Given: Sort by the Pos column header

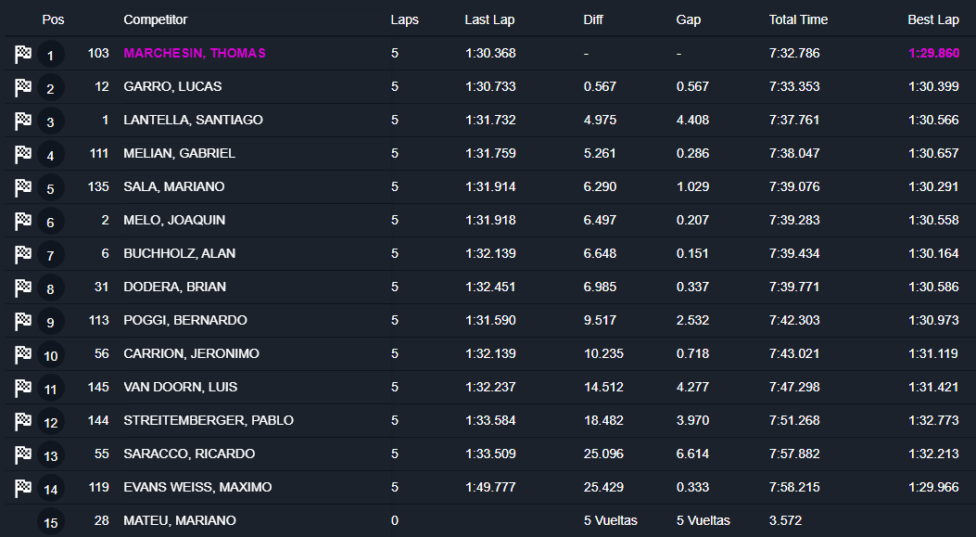Looking at the screenshot, I should point(53,20).
